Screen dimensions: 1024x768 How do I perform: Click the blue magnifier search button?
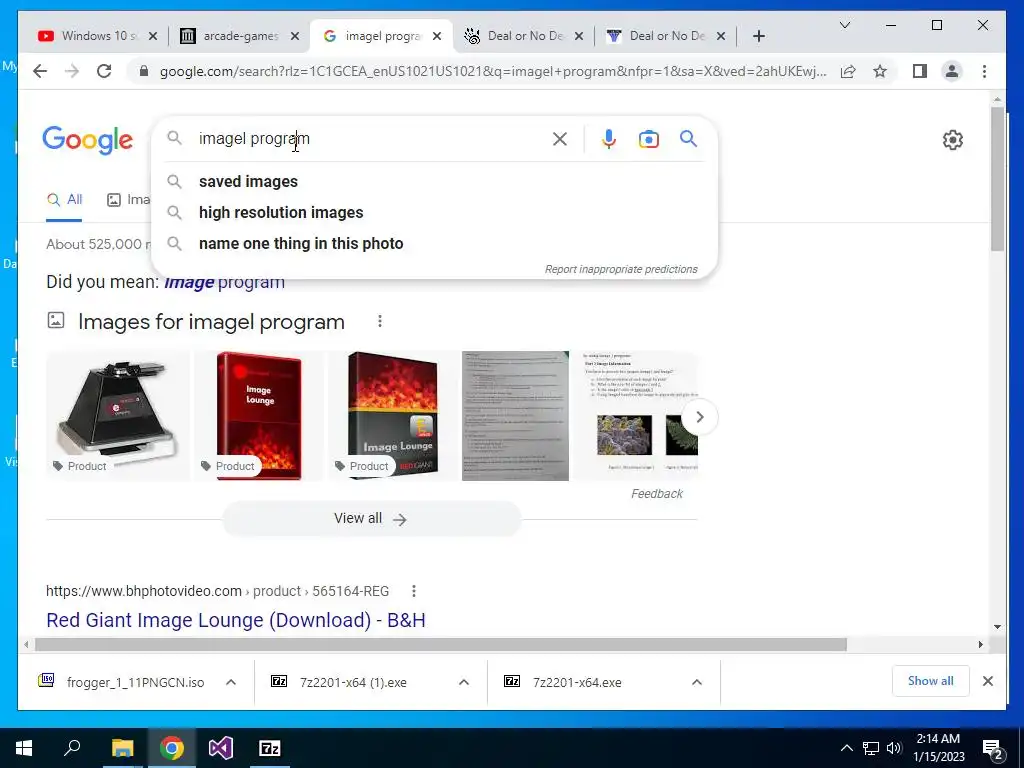tap(688, 138)
